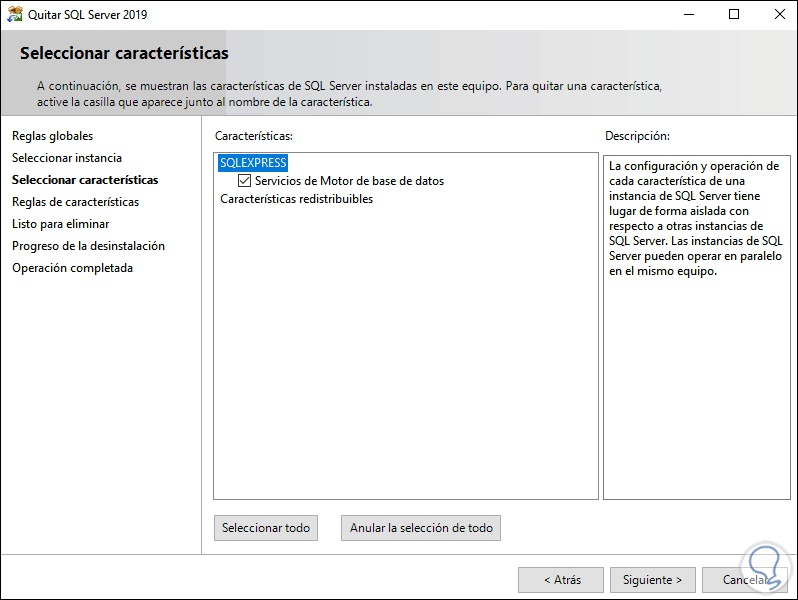Cancel the uninstall wizard
Screen dimensions: 798x600
tap(744, 580)
